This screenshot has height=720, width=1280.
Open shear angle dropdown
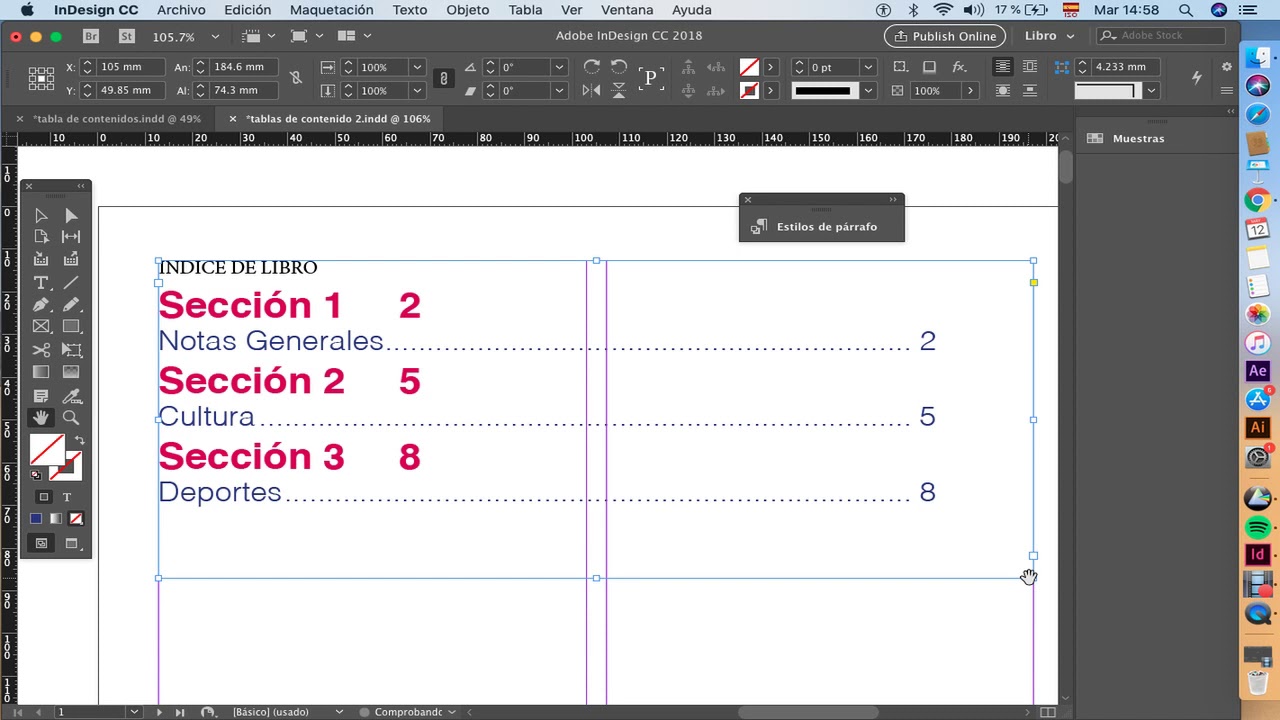(559, 90)
